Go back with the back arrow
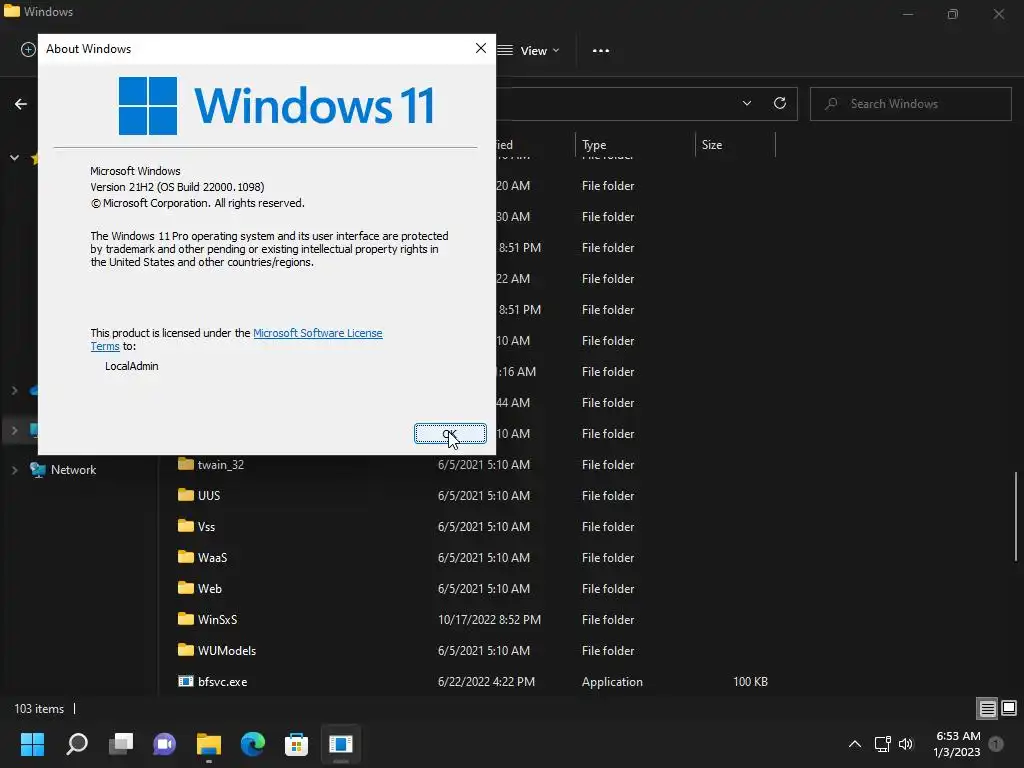Viewport: 1024px width, 768px height. [21, 104]
